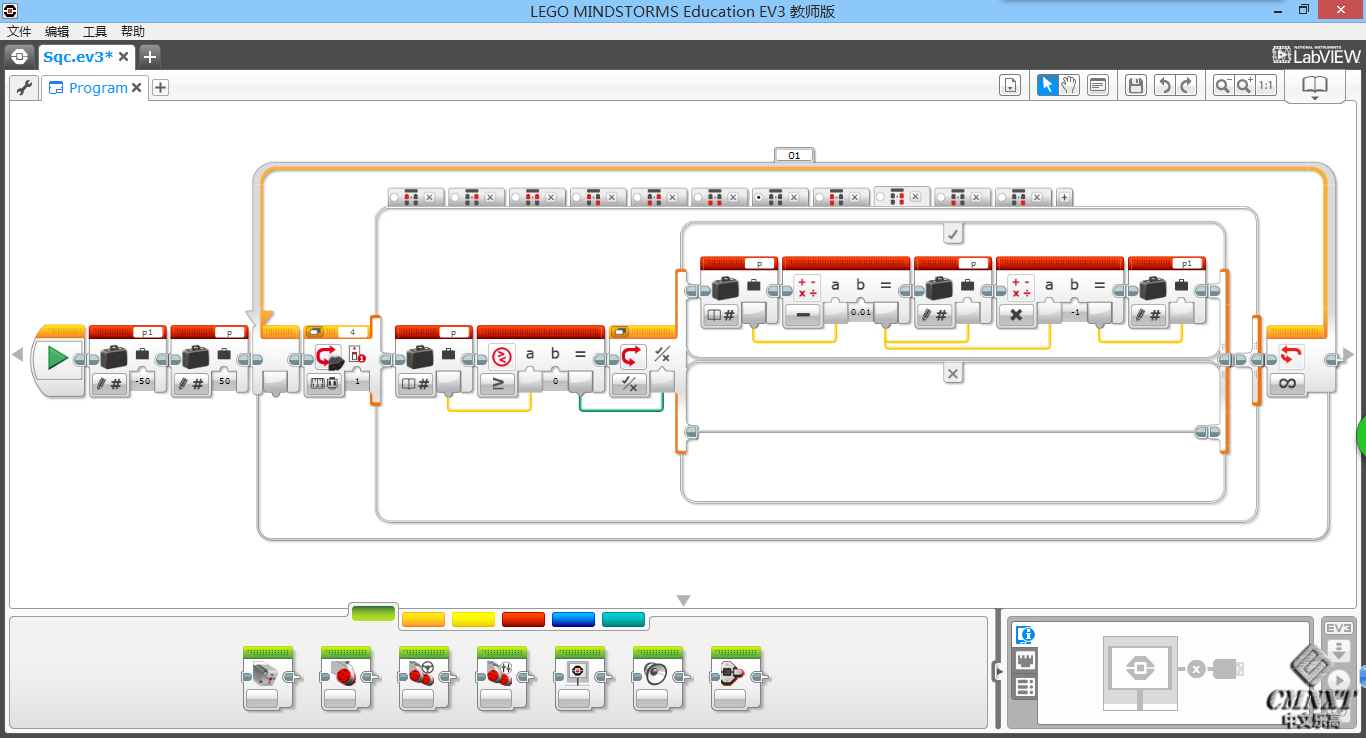Open Port View tab in hardware page
Screen dimensions: 1366x738
point(1025,661)
